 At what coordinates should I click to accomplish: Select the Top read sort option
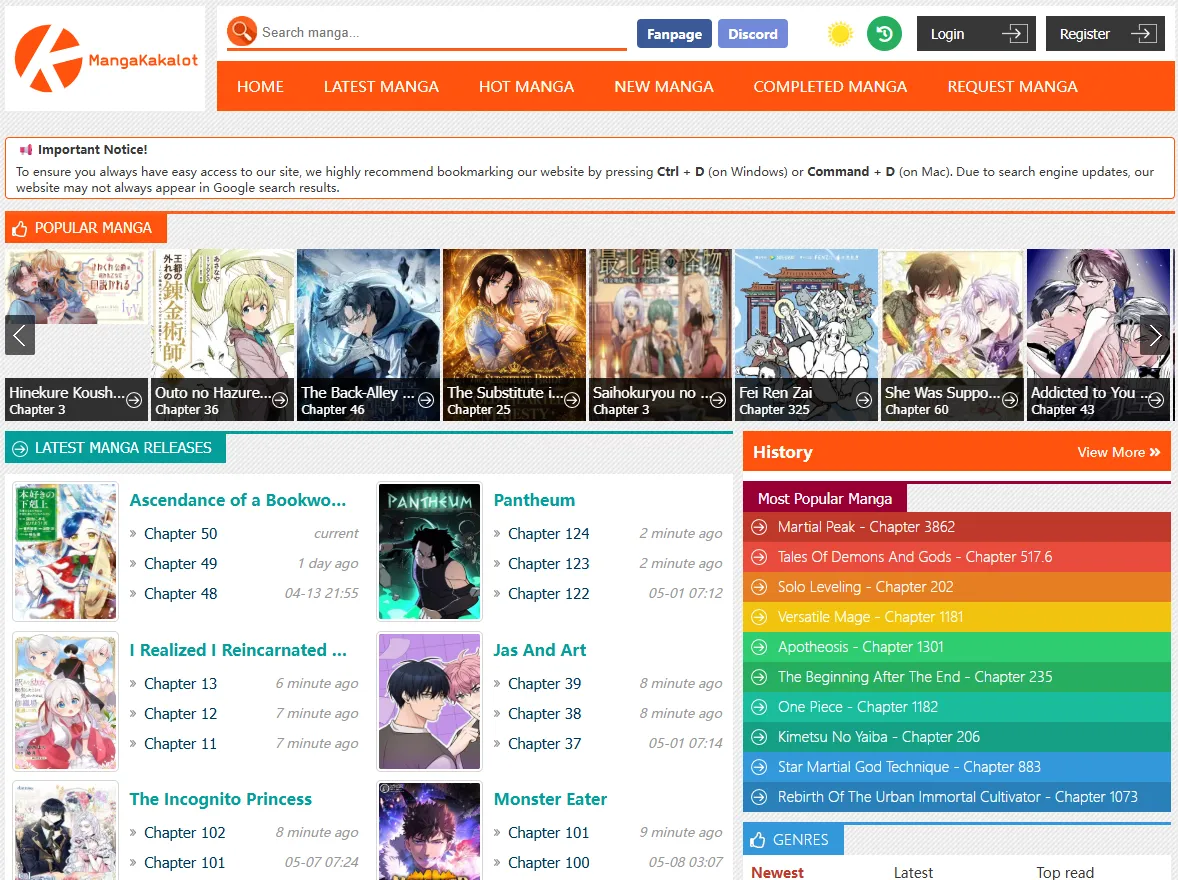coord(1065,872)
